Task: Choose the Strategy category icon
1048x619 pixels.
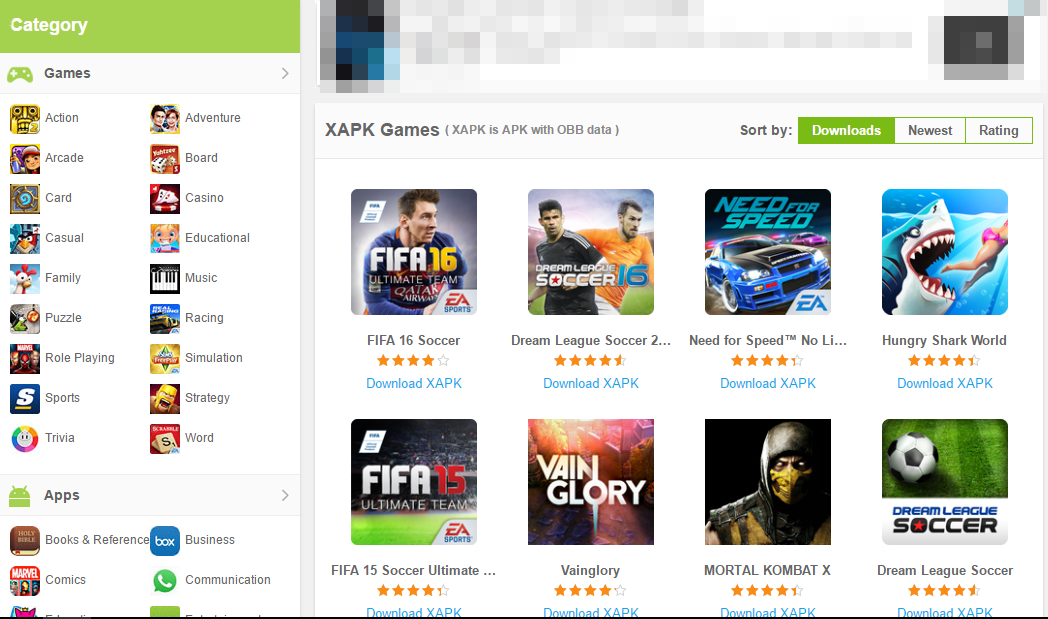Action: pos(164,399)
